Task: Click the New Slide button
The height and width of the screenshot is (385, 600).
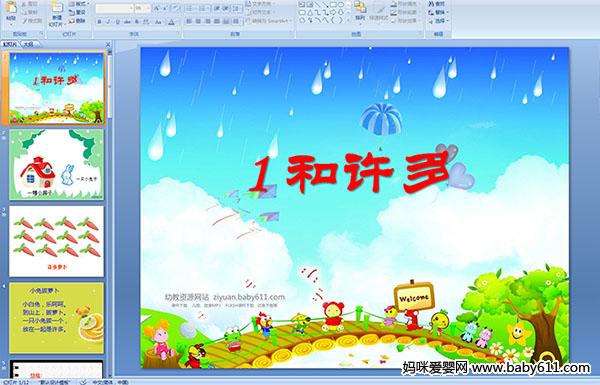Action: pos(57,14)
